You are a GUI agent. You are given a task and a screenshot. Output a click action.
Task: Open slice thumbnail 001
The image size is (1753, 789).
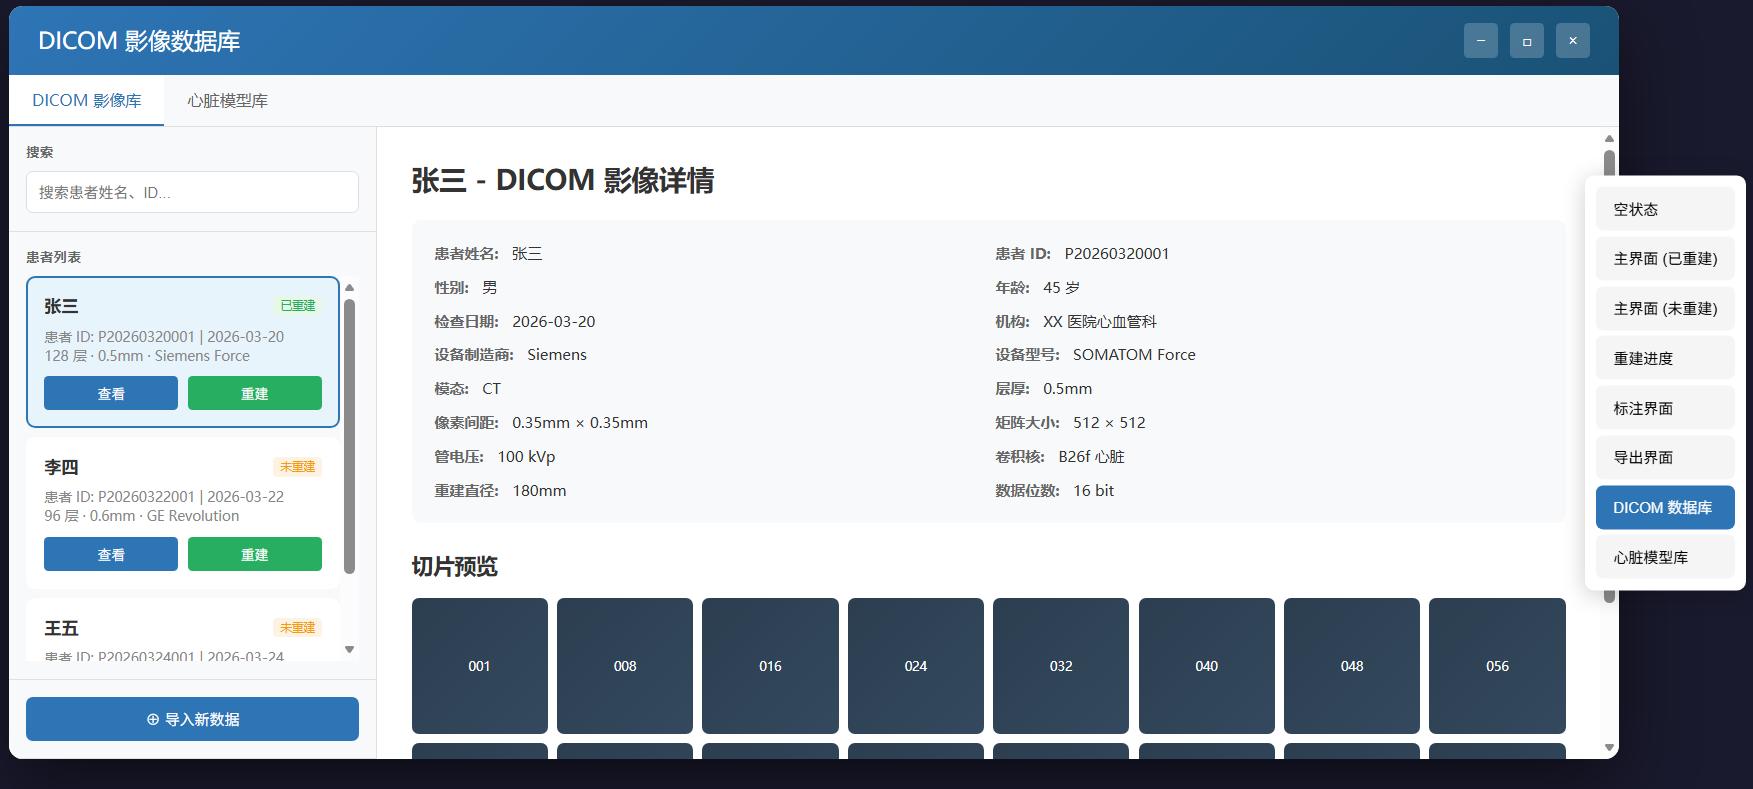(x=480, y=666)
